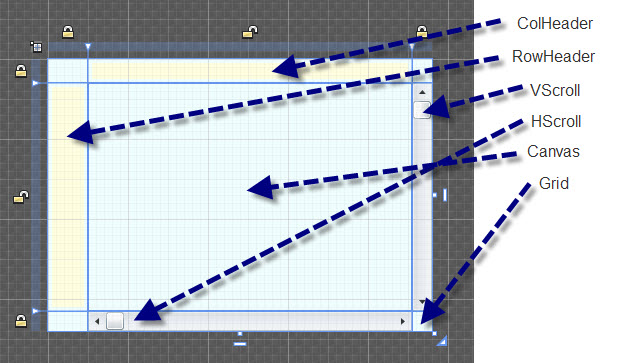Toggle the open lock beside the middle row
This screenshot has height=363, width=631.
[21, 197]
